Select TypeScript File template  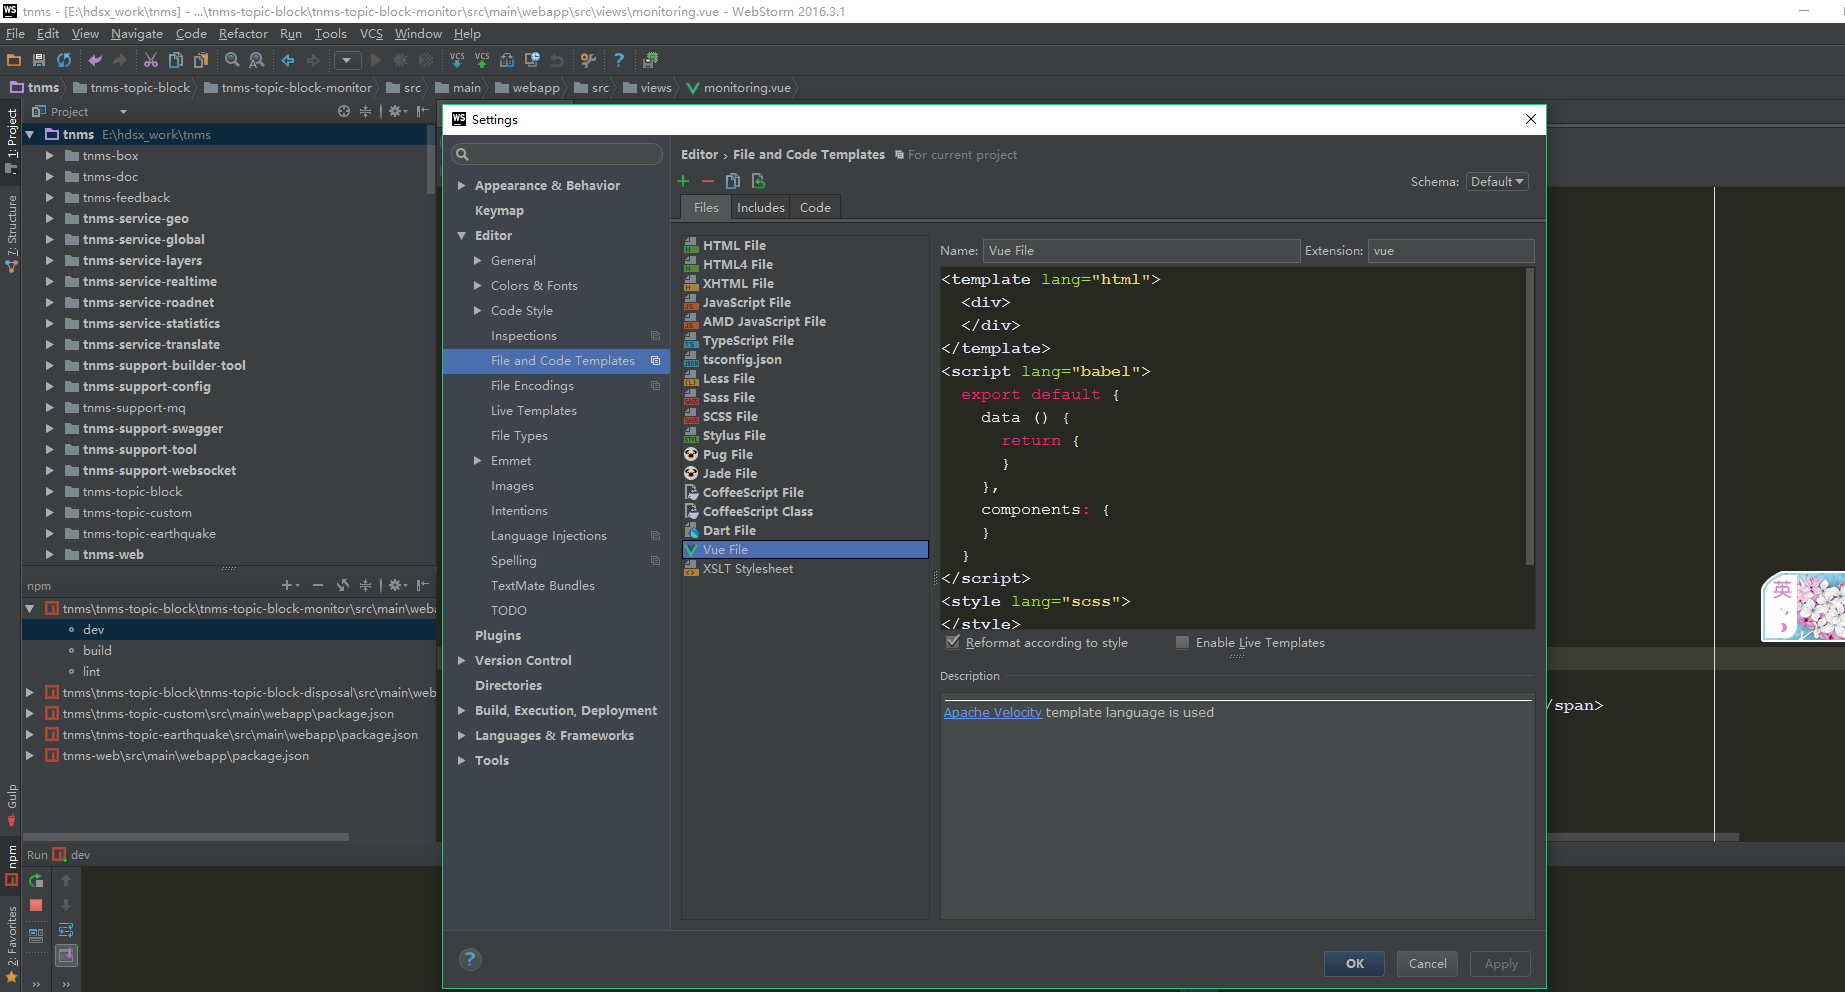[x=748, y=340]
